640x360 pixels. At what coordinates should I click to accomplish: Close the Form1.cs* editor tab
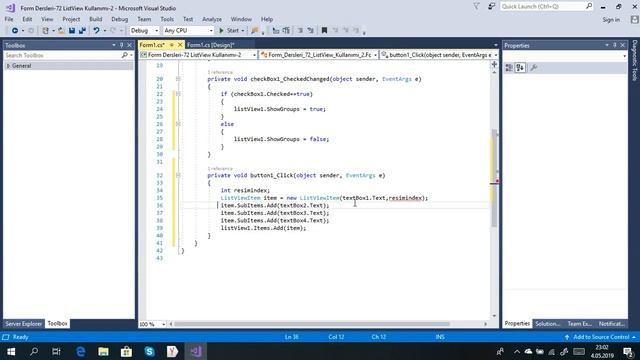(180, 45)
